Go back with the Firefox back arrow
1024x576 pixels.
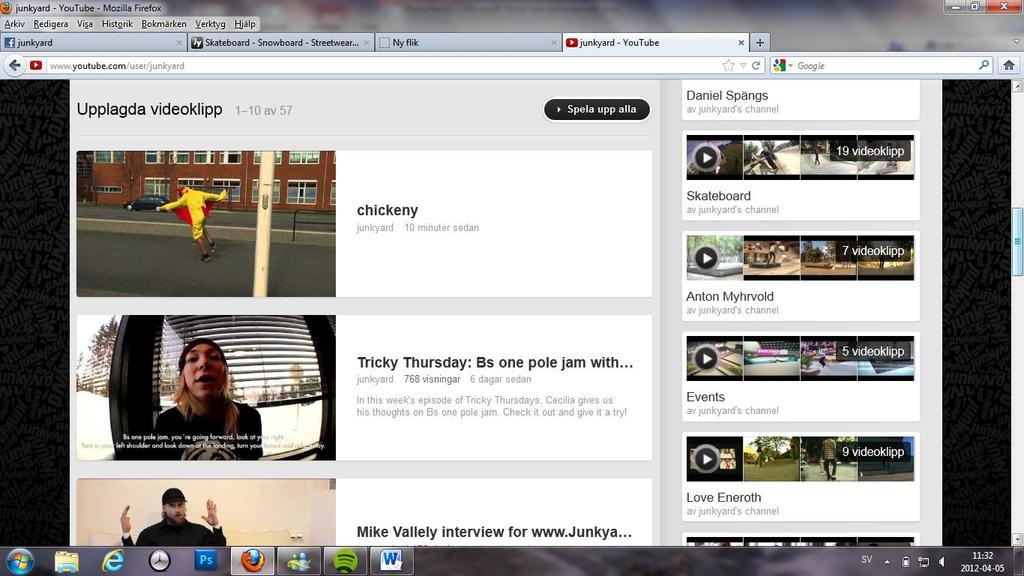tap(14, 65)
